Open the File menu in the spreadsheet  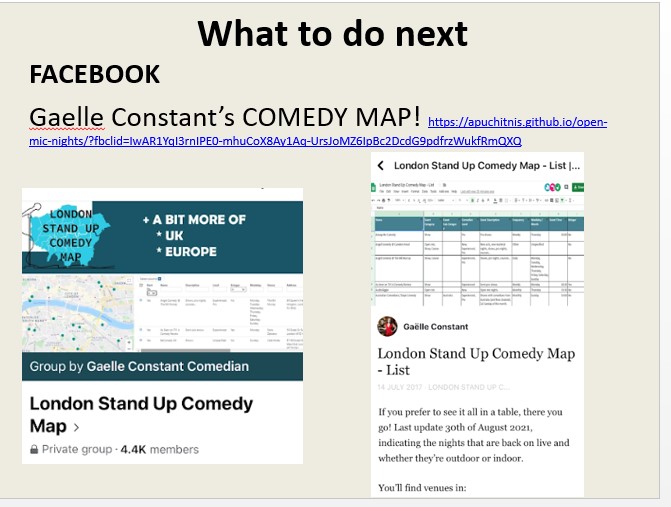[382, 192]
